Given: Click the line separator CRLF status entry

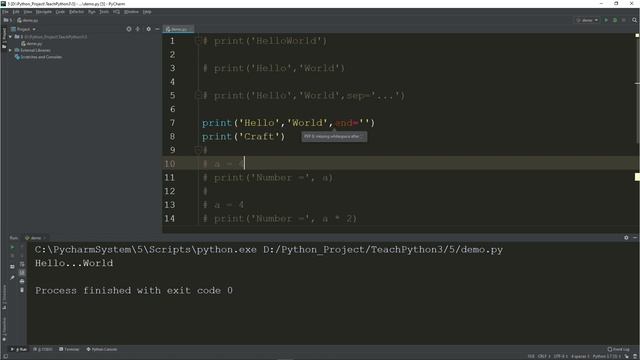Looking at the screenshot, I should click(544, 356).
